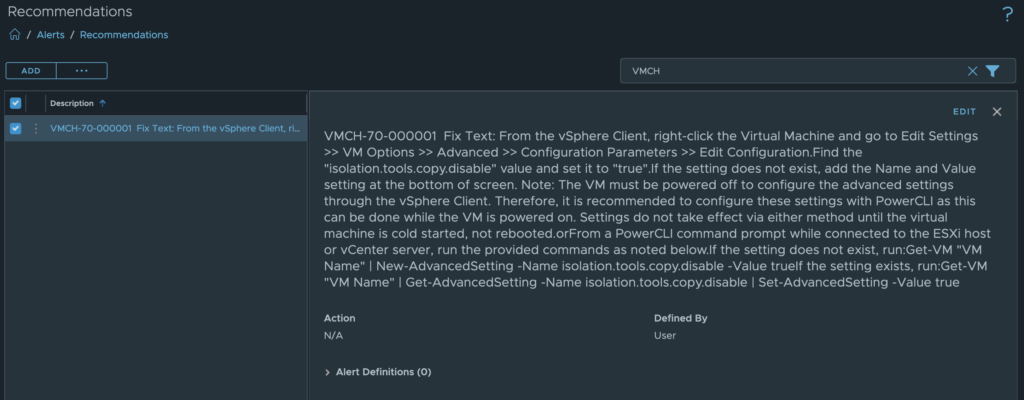Open the more actions ellipsis button

[82, 71]
